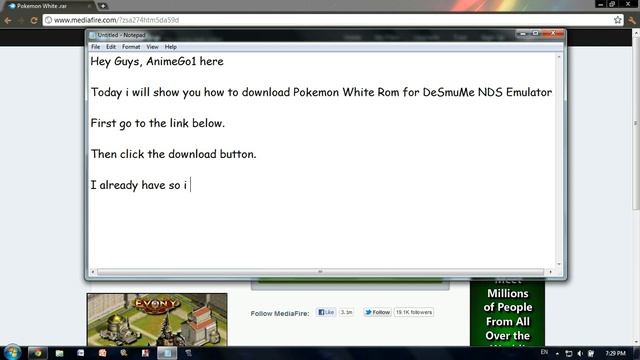The height and width of the screenshot is (360, 640).
Task: Click the site info icon before URL
Action: [x=48, y=20]
